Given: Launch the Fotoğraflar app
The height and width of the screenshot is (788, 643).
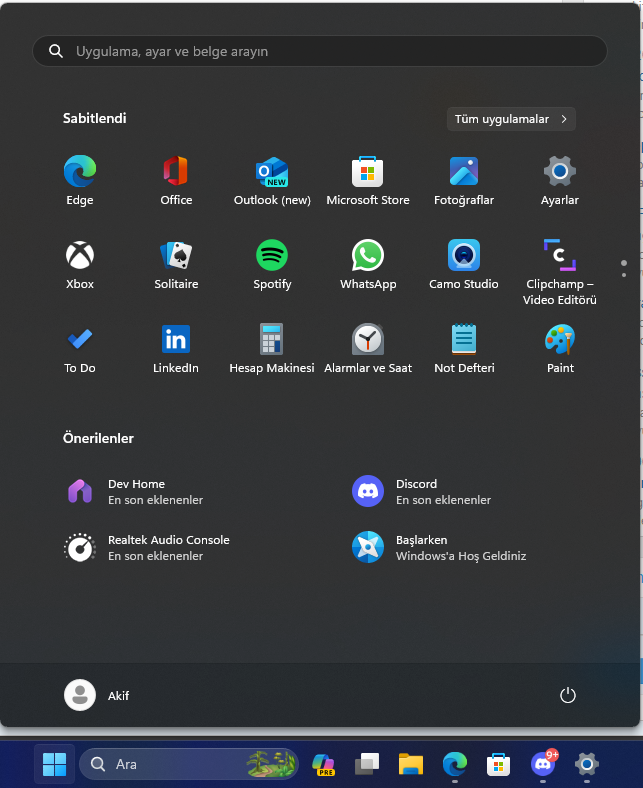Looking at the screenshot, I should (x=464, y=180).
